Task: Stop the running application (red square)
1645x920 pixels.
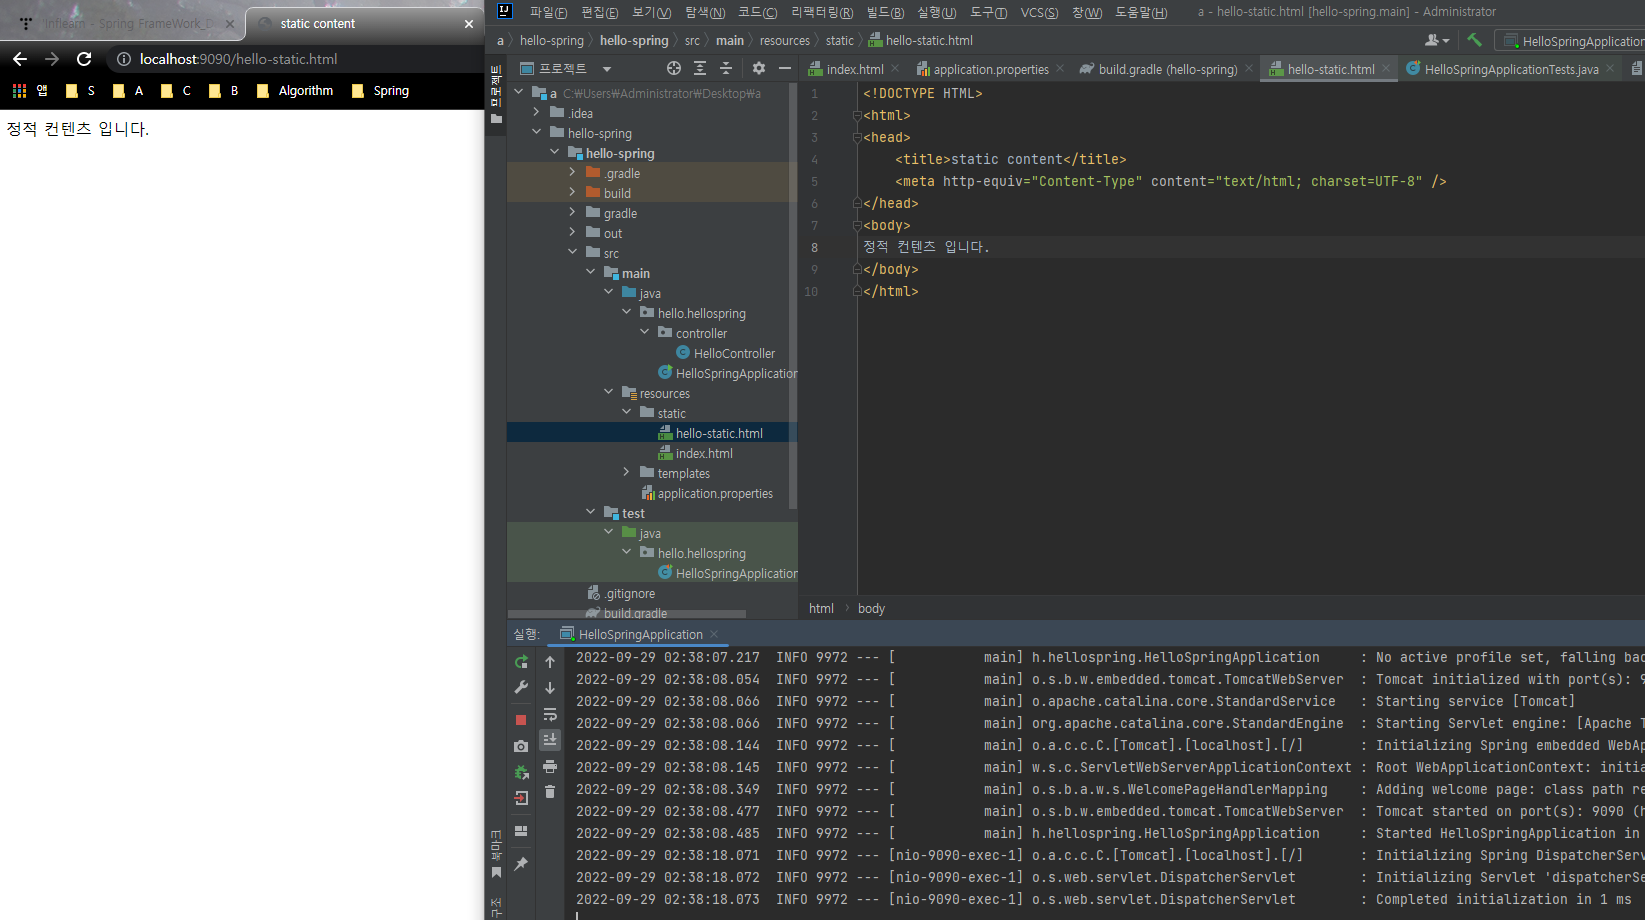Action: point(521,720)
